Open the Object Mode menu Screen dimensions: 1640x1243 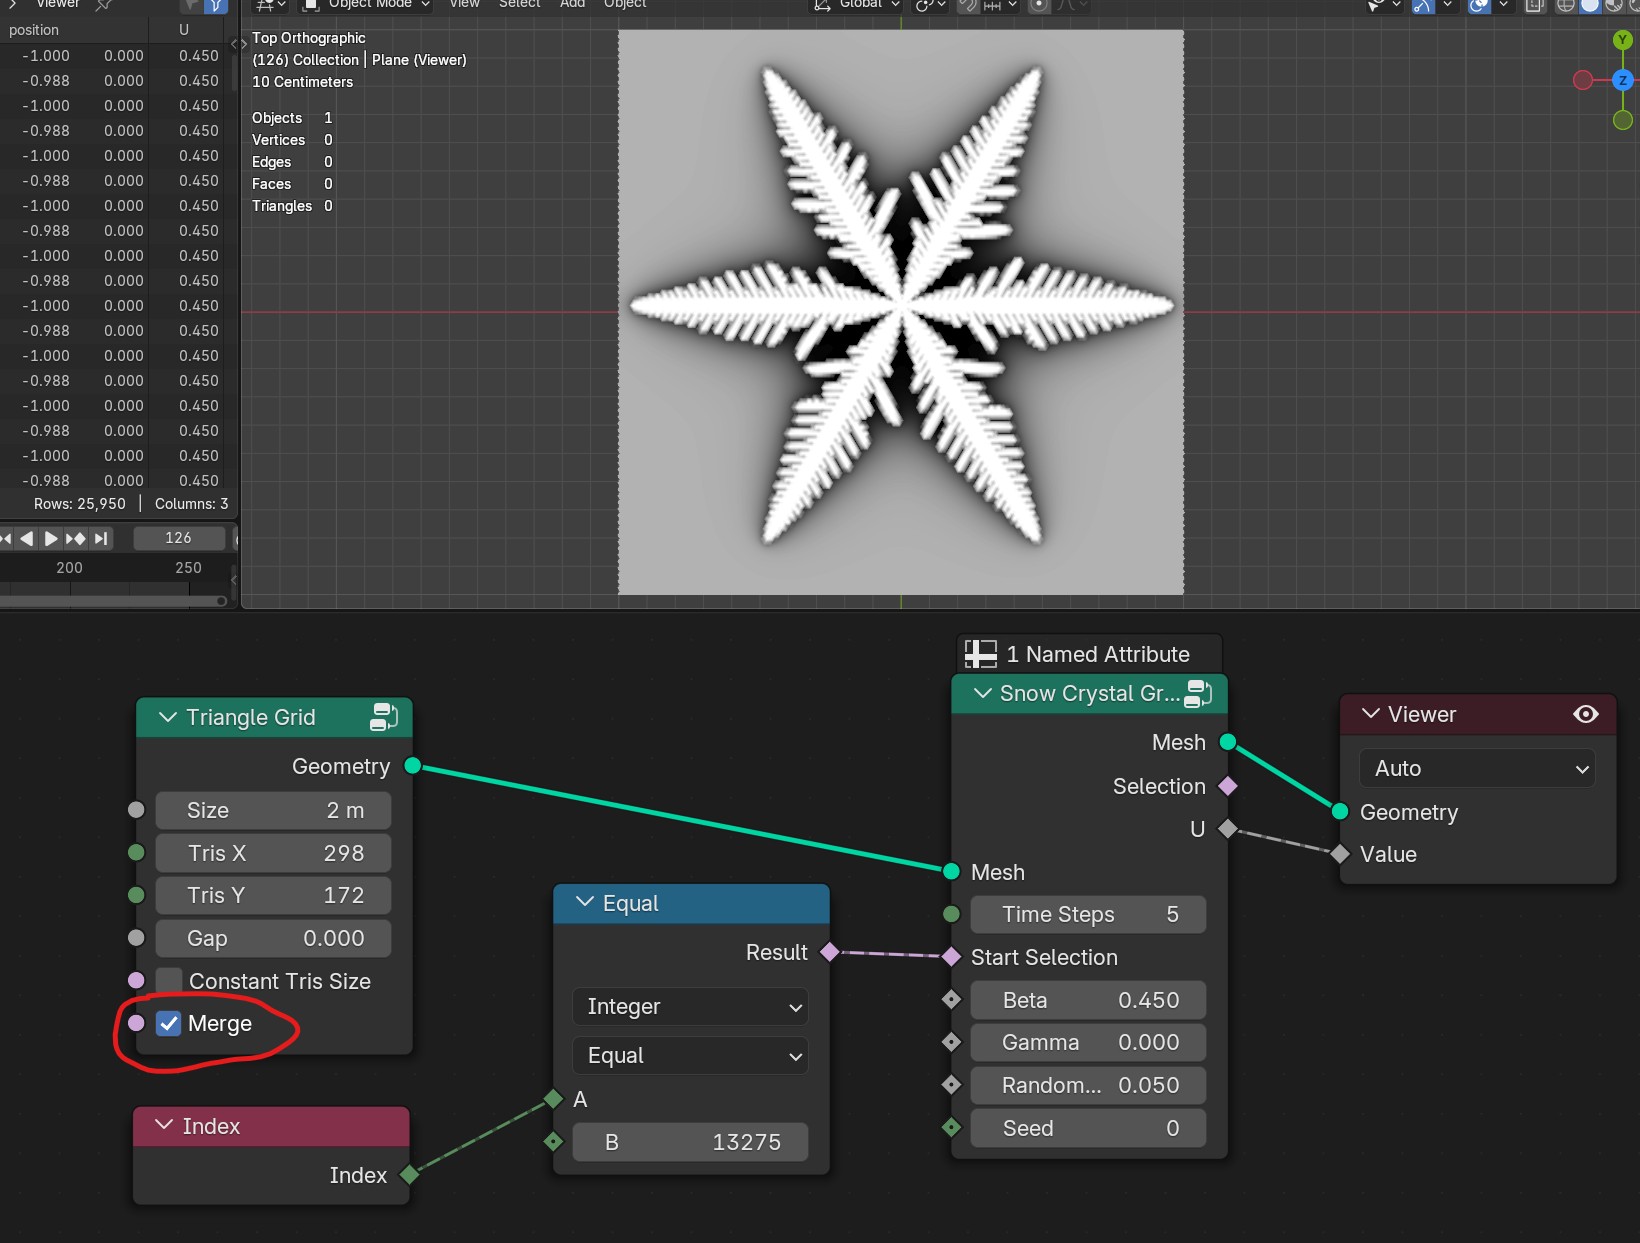366,5
